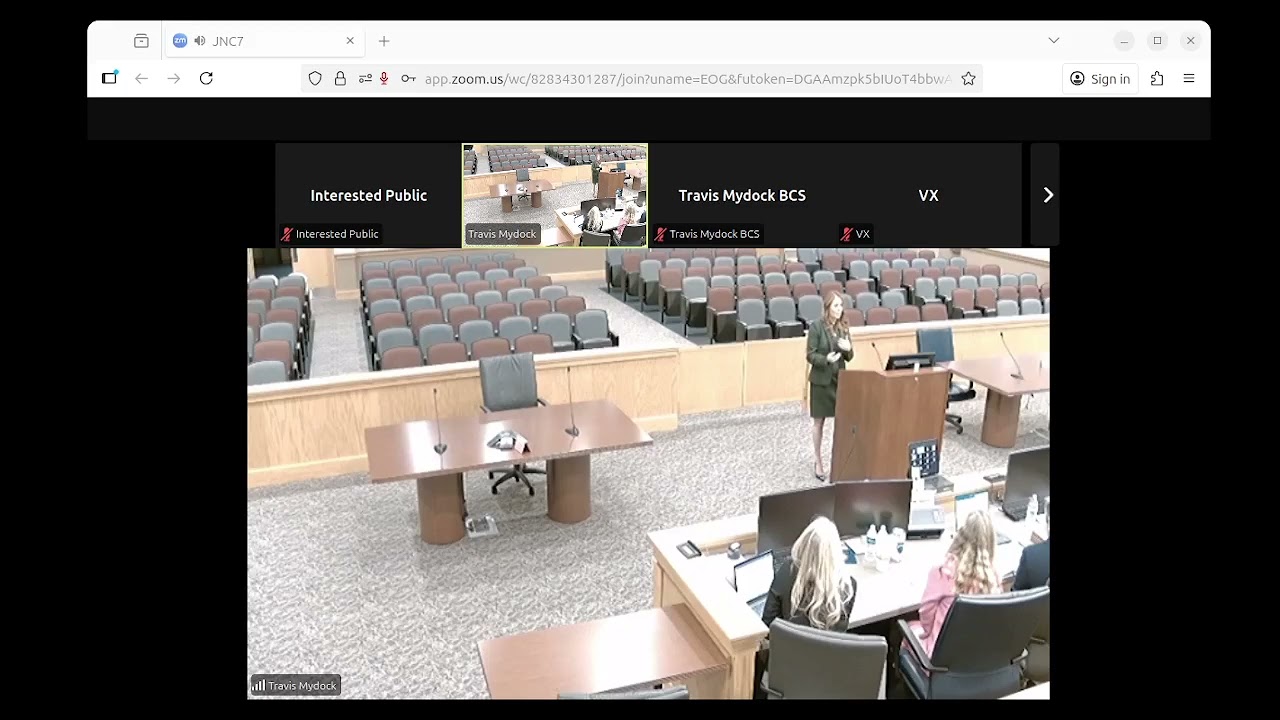Go back to previous page
The height and width of the screenshot is (720, 1280).
(x=142, y=78)
